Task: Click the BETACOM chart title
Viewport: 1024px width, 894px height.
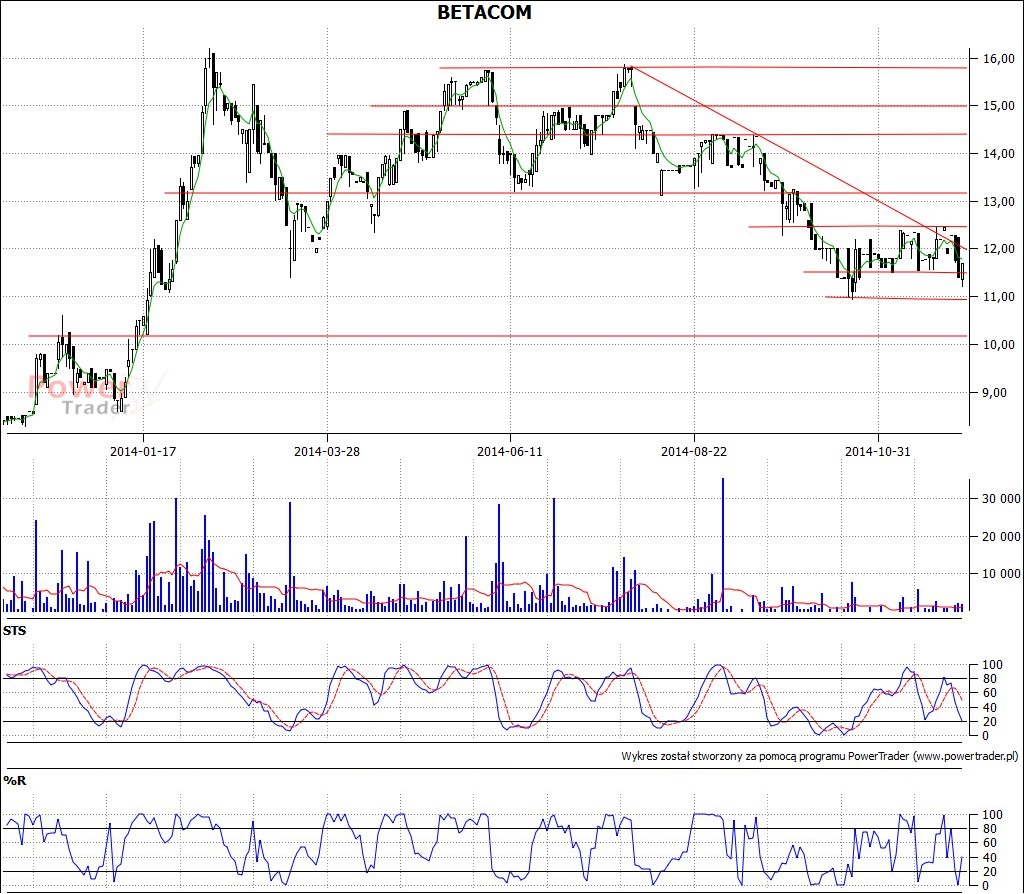Action: 484,12
